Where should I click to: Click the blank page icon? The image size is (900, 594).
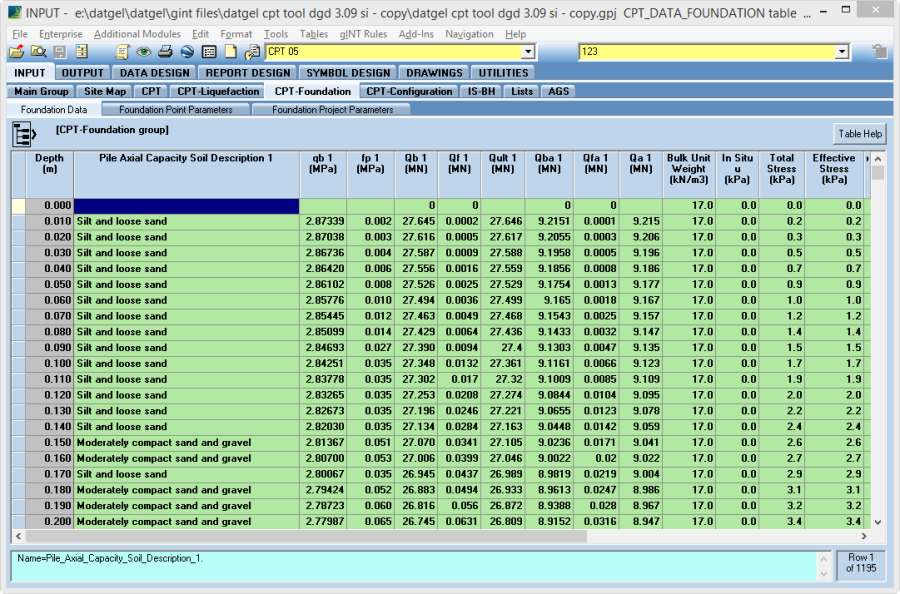232,52
